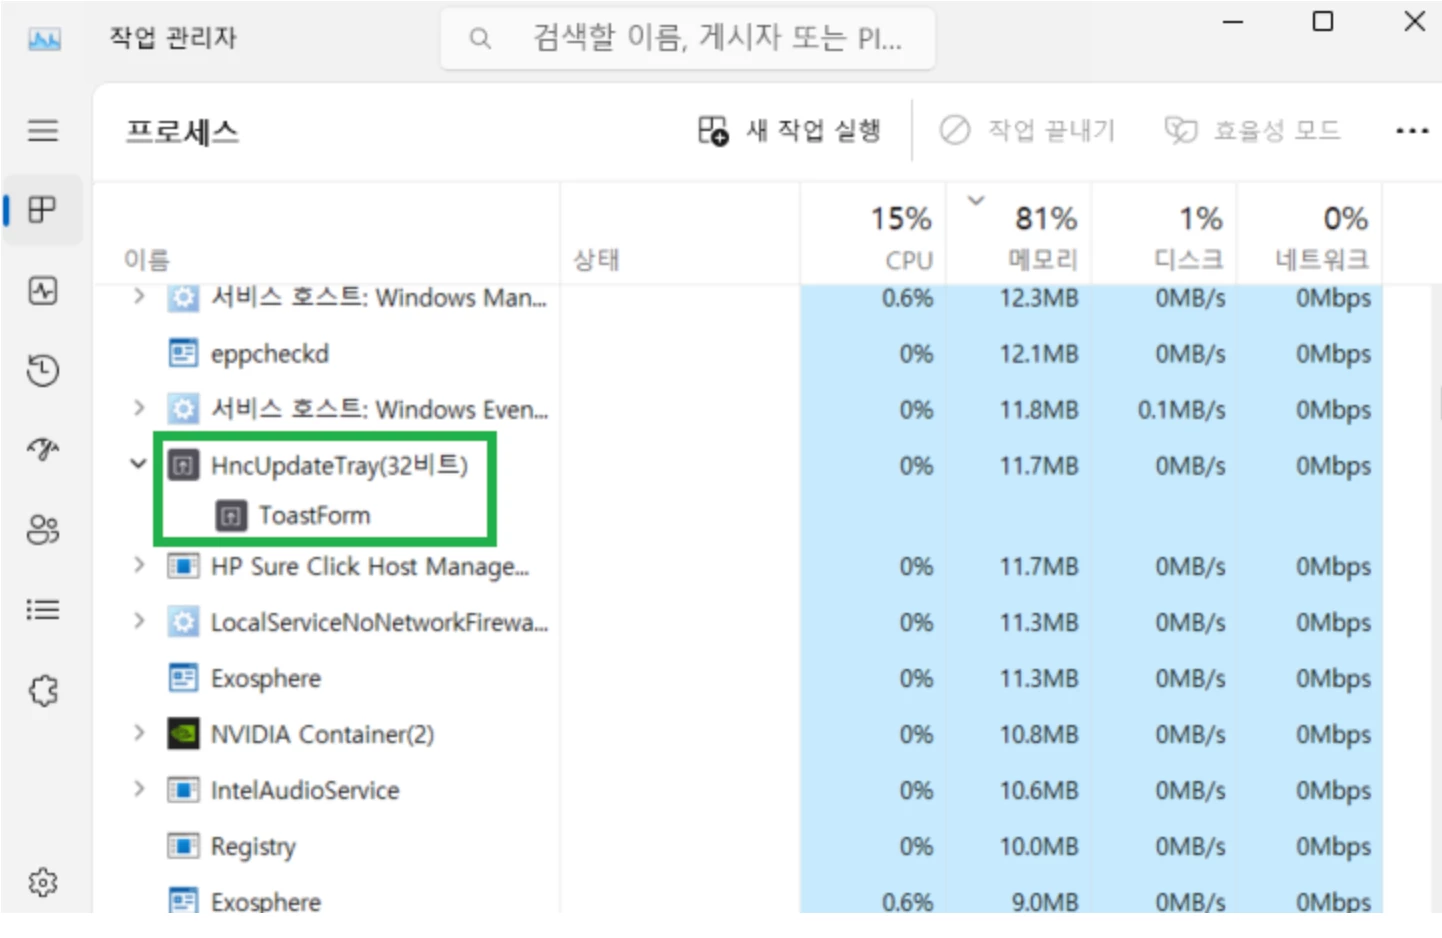The height and width of the screenshot is (938, 1442).
Task: Select NVIDIA Container(2) process name
Action: [x=322, y=734]
